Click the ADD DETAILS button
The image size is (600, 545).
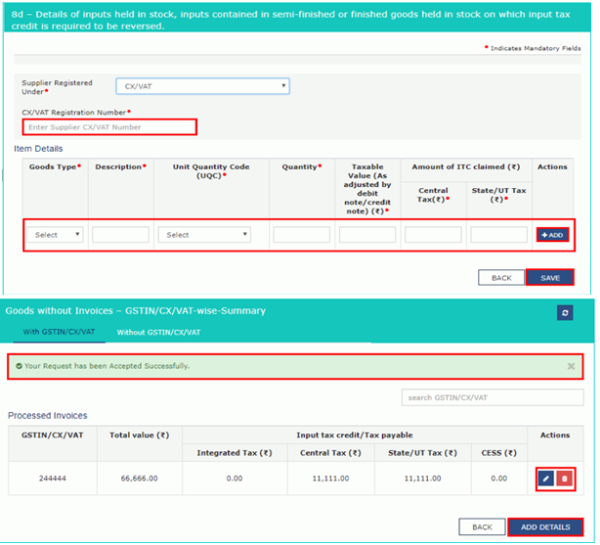tap(545, 527)
